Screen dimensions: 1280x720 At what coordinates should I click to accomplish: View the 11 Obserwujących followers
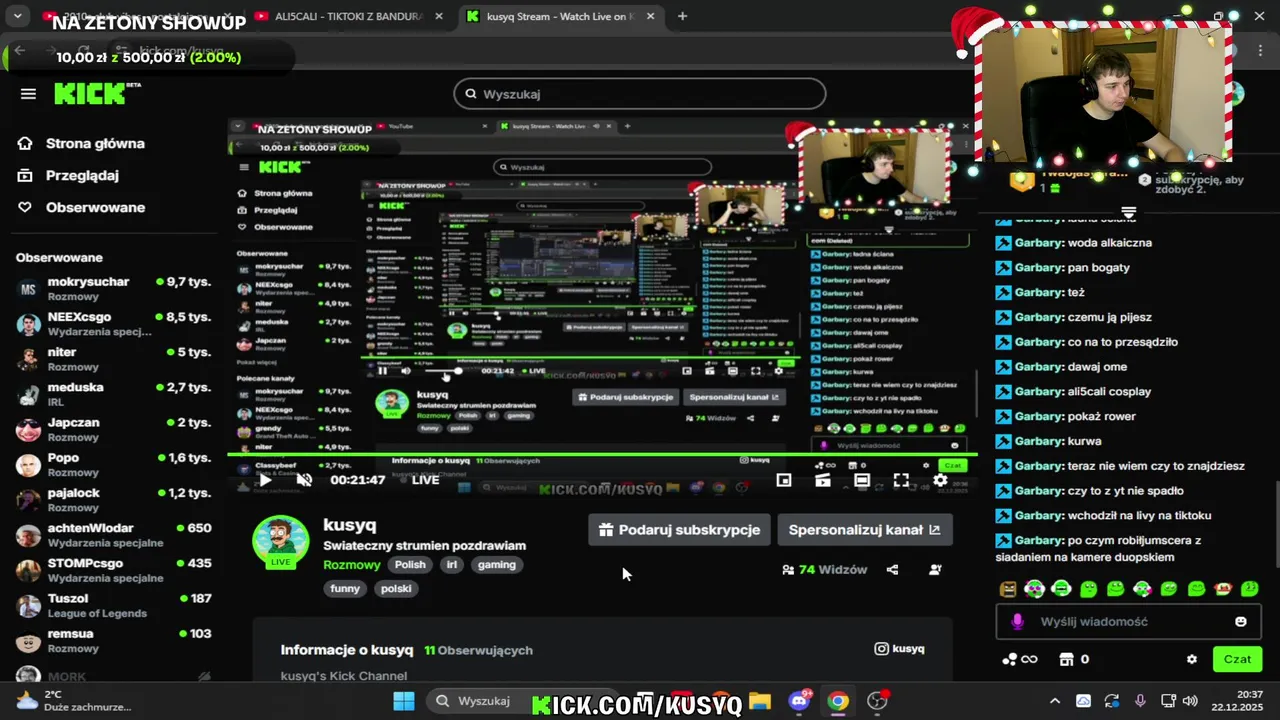[478, 650]
